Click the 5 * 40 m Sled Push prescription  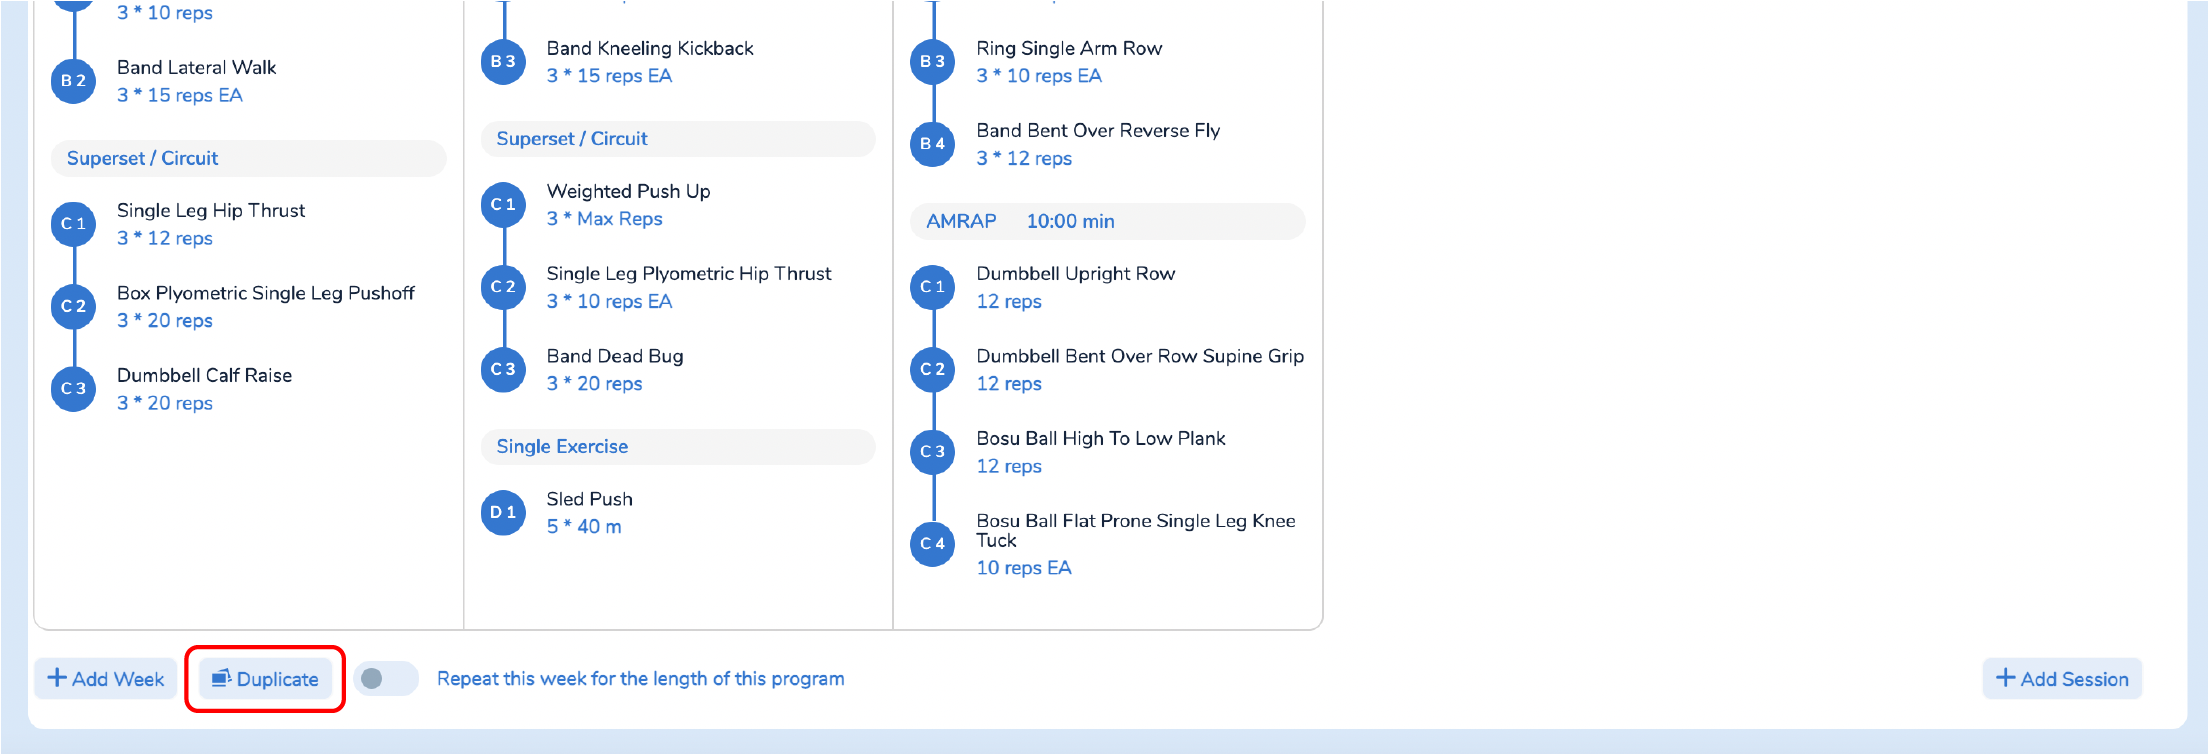tap(584, 526)
